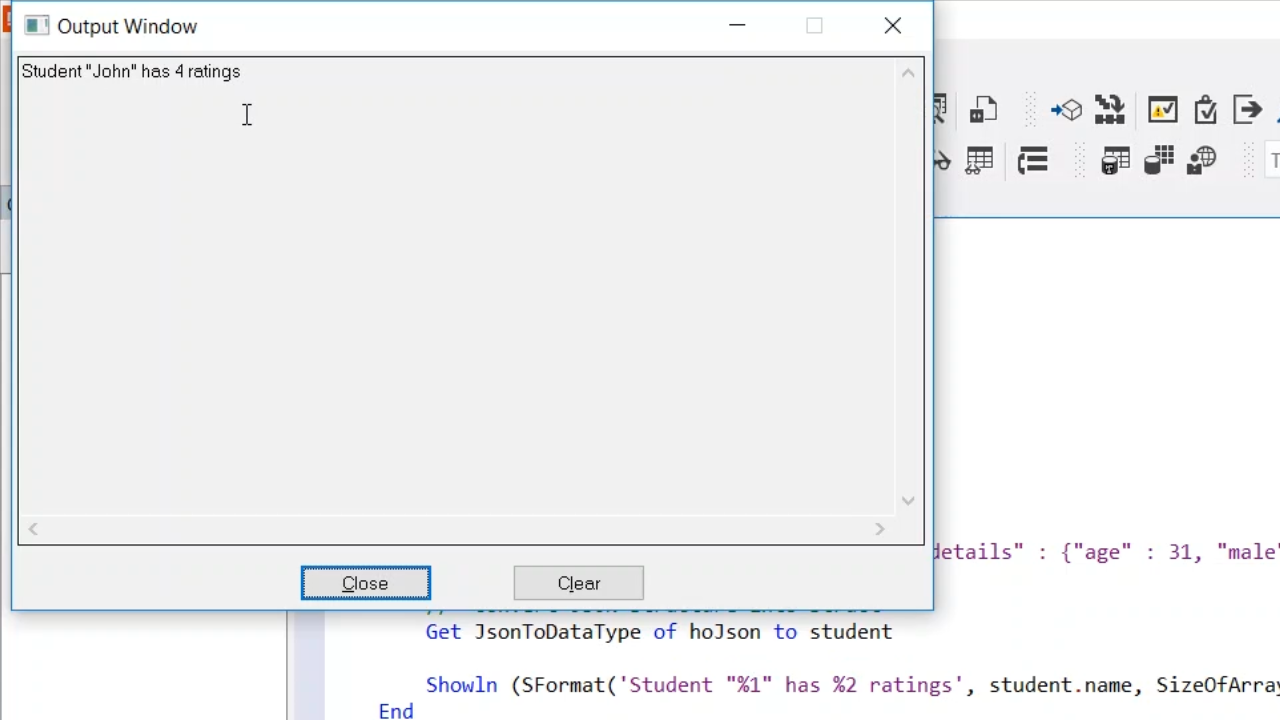Close the Output Window with the X button

[893, 26]
